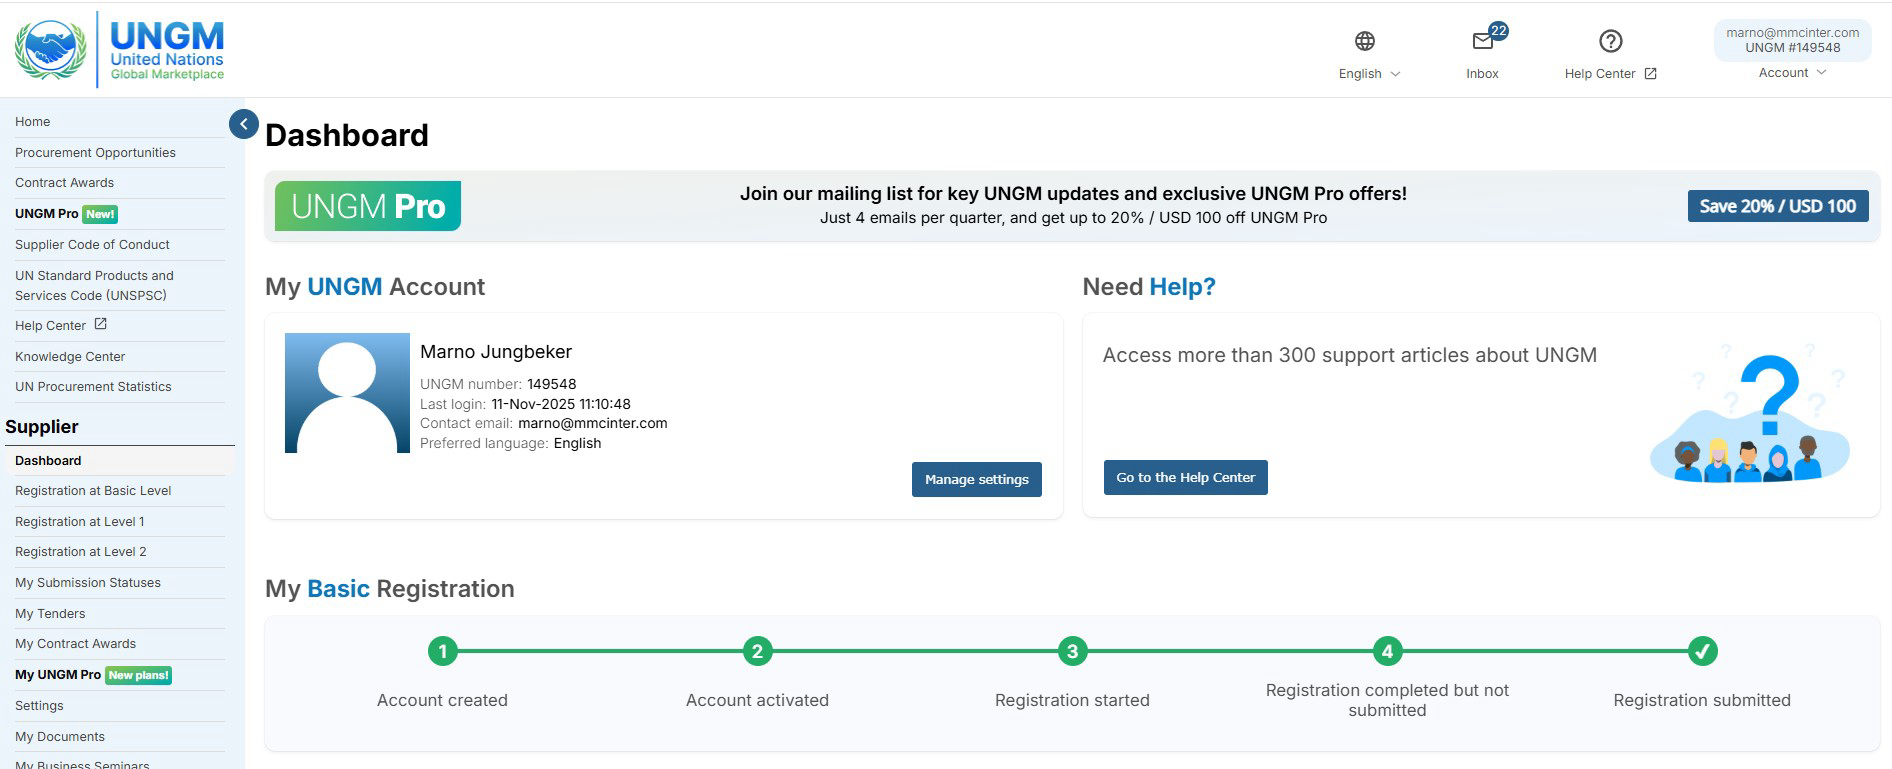1892x769 pixels.
Task: Click the Save 20% / USD 100 button
Action: (x=1777, y=206)
